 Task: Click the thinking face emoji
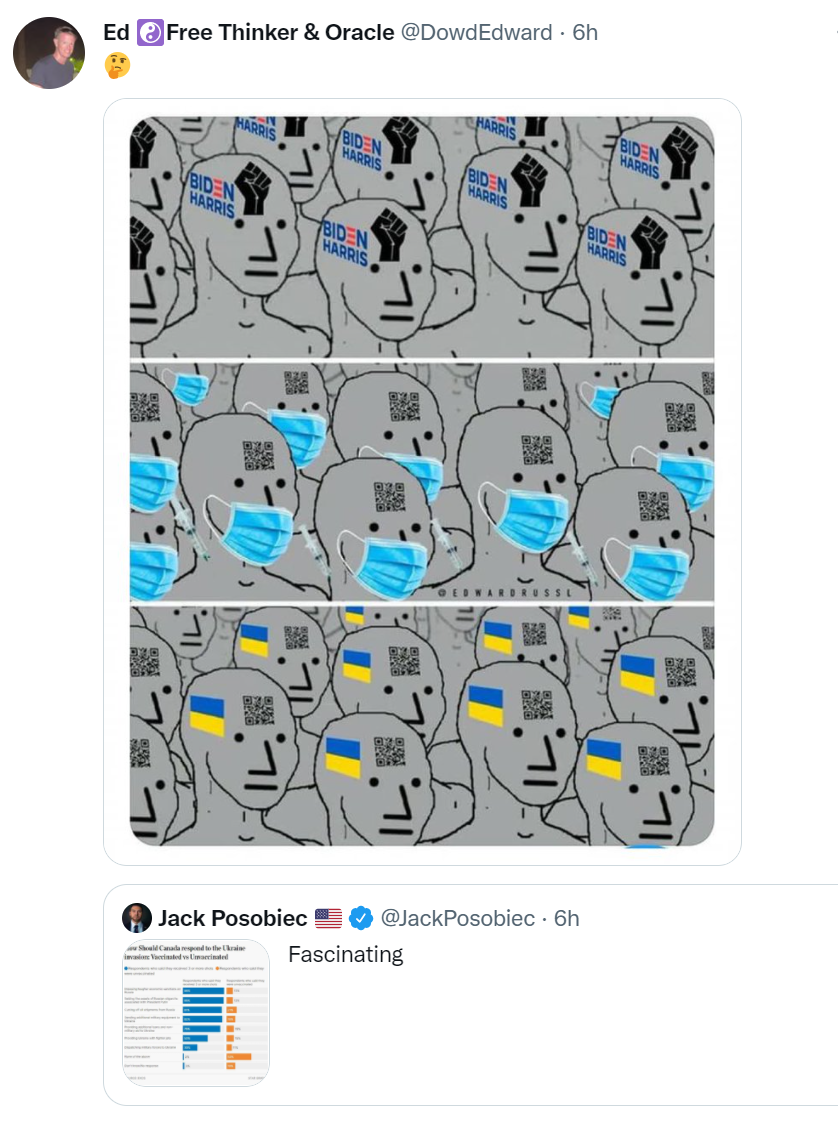117,66
